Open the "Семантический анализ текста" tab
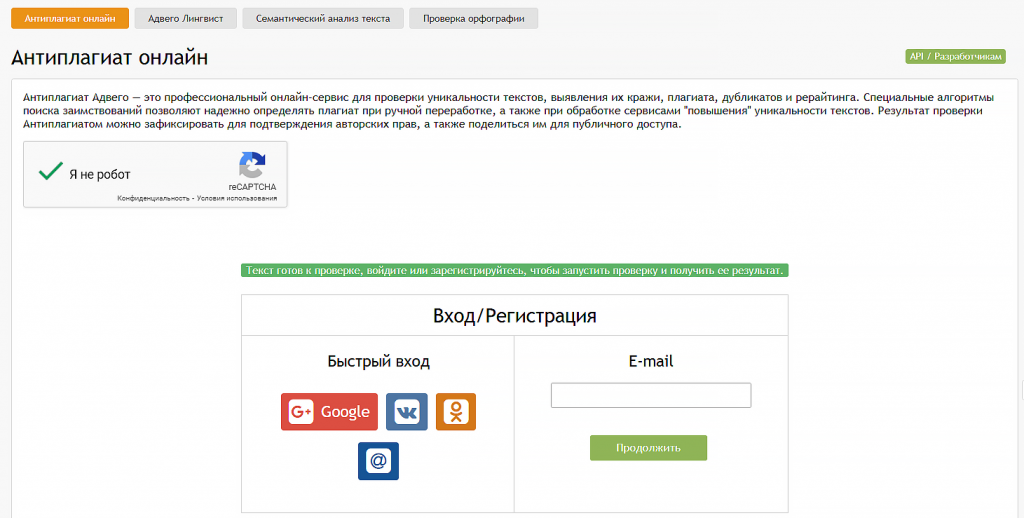Screen dimensions: 1024x518 coord(323,18)
